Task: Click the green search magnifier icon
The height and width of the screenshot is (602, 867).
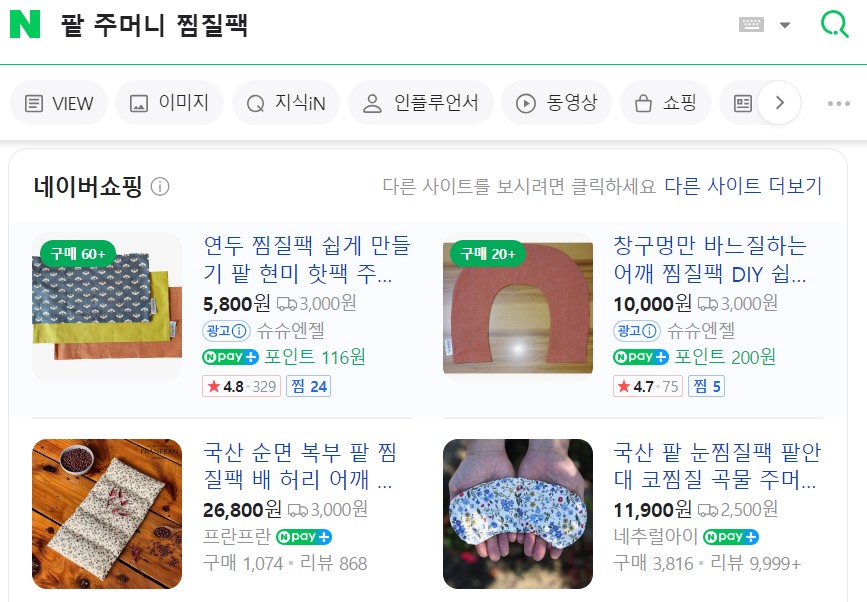Action: [834, 22]
